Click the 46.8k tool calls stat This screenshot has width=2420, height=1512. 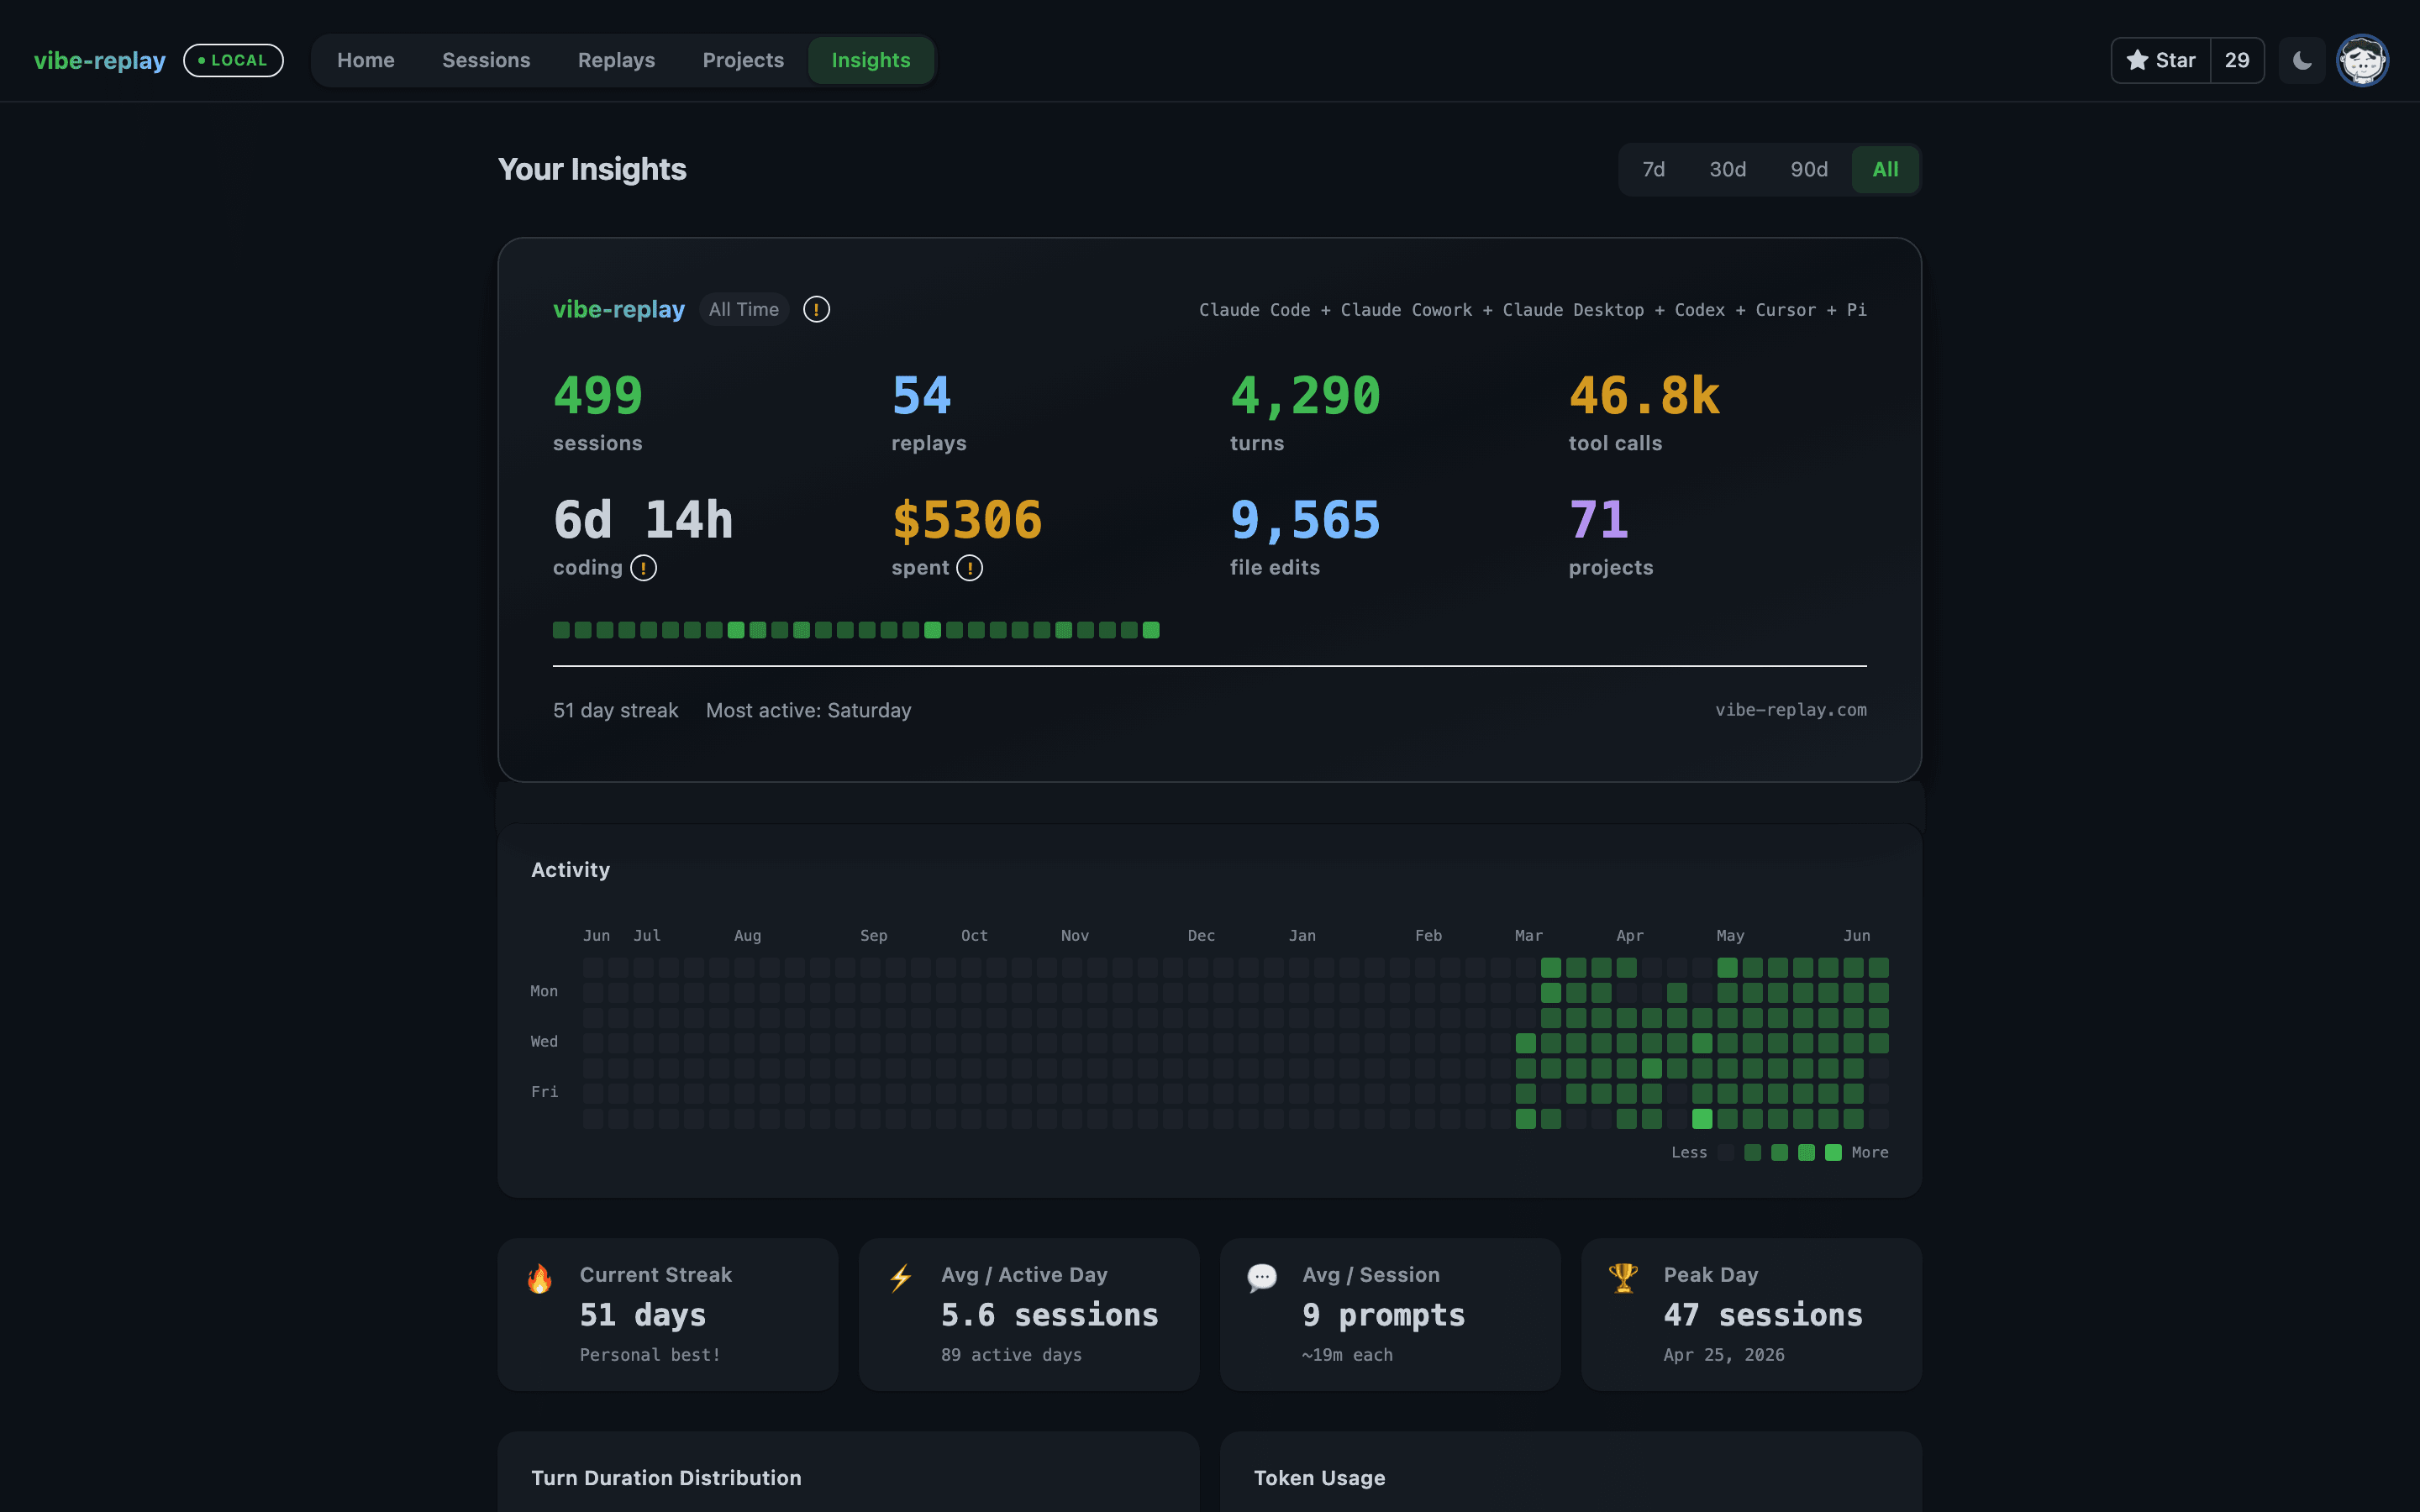pyautogui.click(x=1644, y=412)
